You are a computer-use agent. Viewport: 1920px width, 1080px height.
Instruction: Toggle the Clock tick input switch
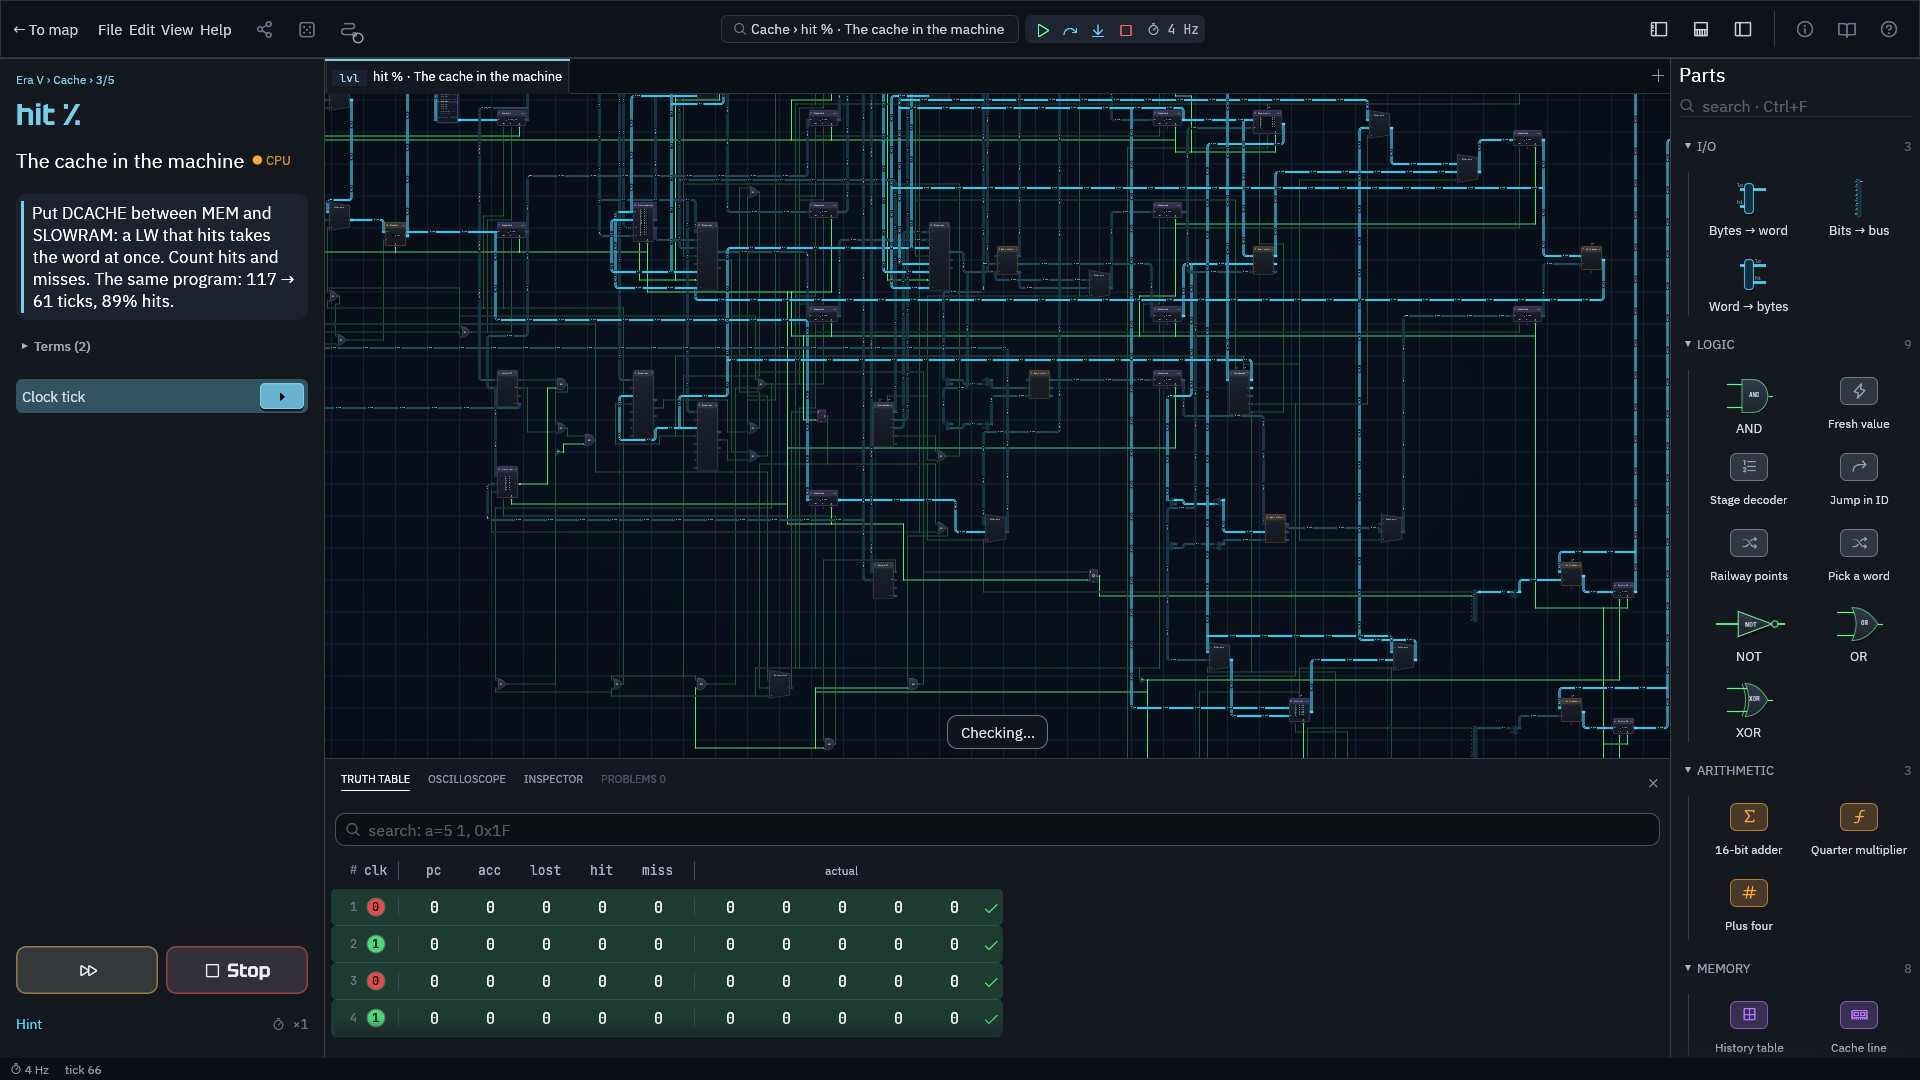click(x=282, y=397)
